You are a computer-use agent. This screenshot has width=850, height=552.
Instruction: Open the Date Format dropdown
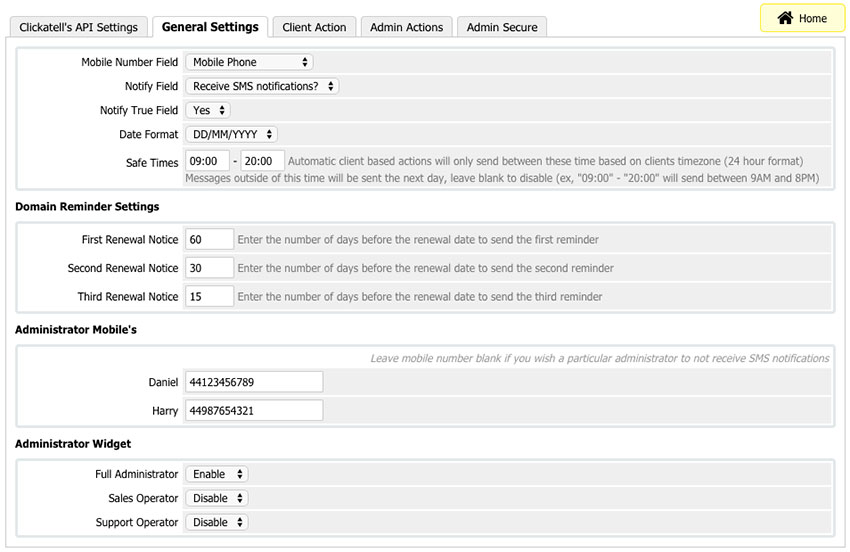tap(231, 134)
